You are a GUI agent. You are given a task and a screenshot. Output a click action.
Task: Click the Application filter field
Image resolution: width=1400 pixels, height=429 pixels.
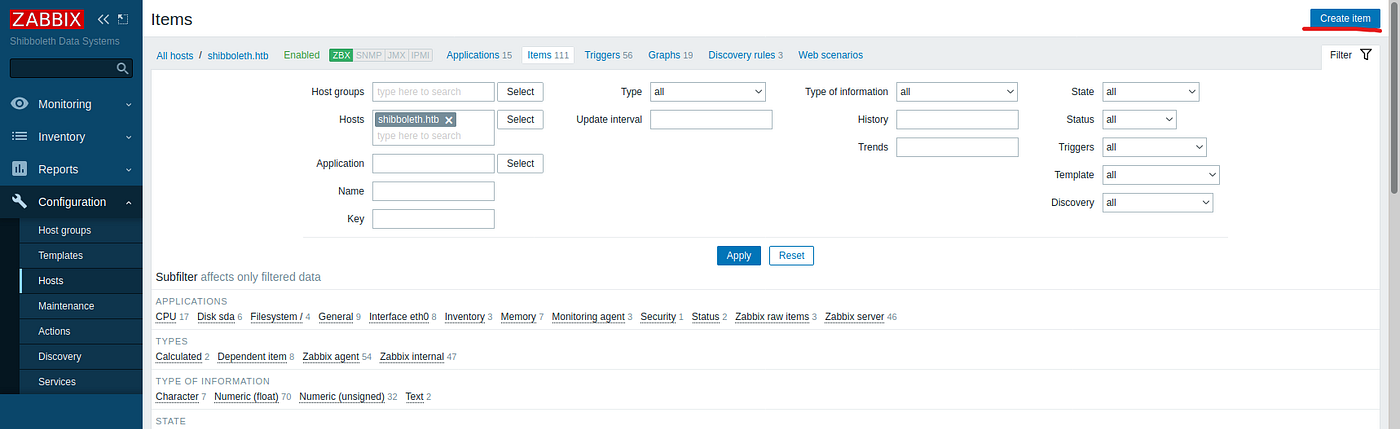[433, 163]
